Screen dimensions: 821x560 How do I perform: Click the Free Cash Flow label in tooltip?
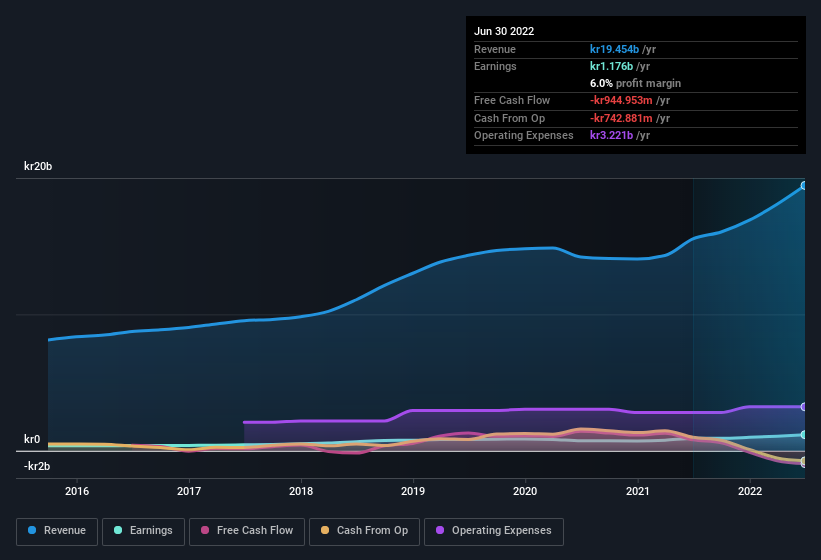[x=512, y=100]
